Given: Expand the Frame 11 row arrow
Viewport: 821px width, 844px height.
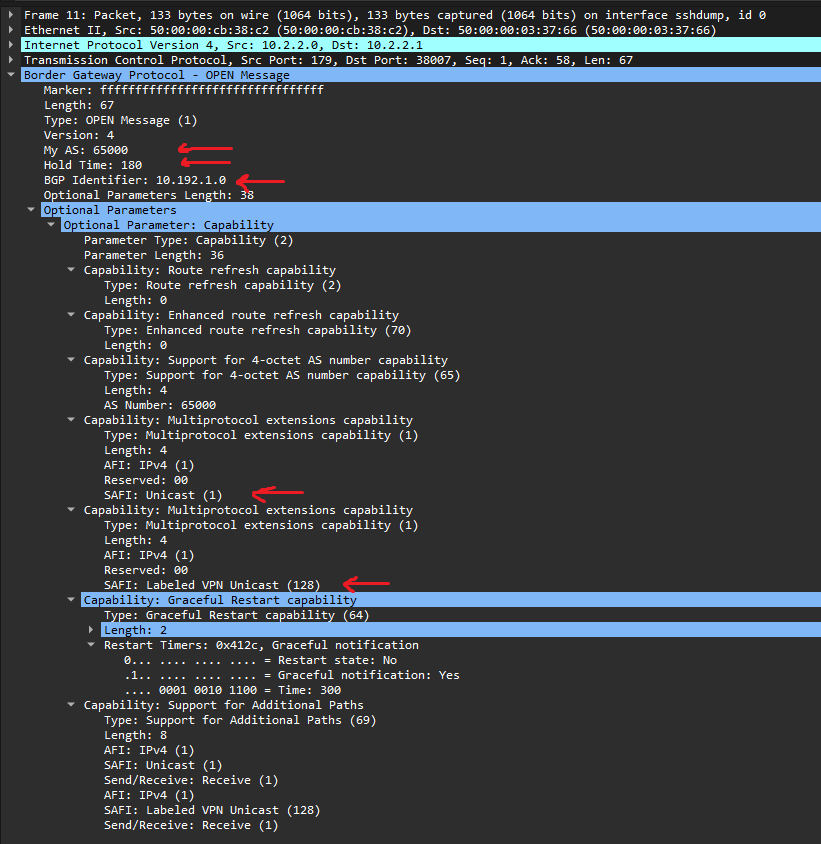Looking at the screenshot, I should pyautogui.click(x=11, y=15).
